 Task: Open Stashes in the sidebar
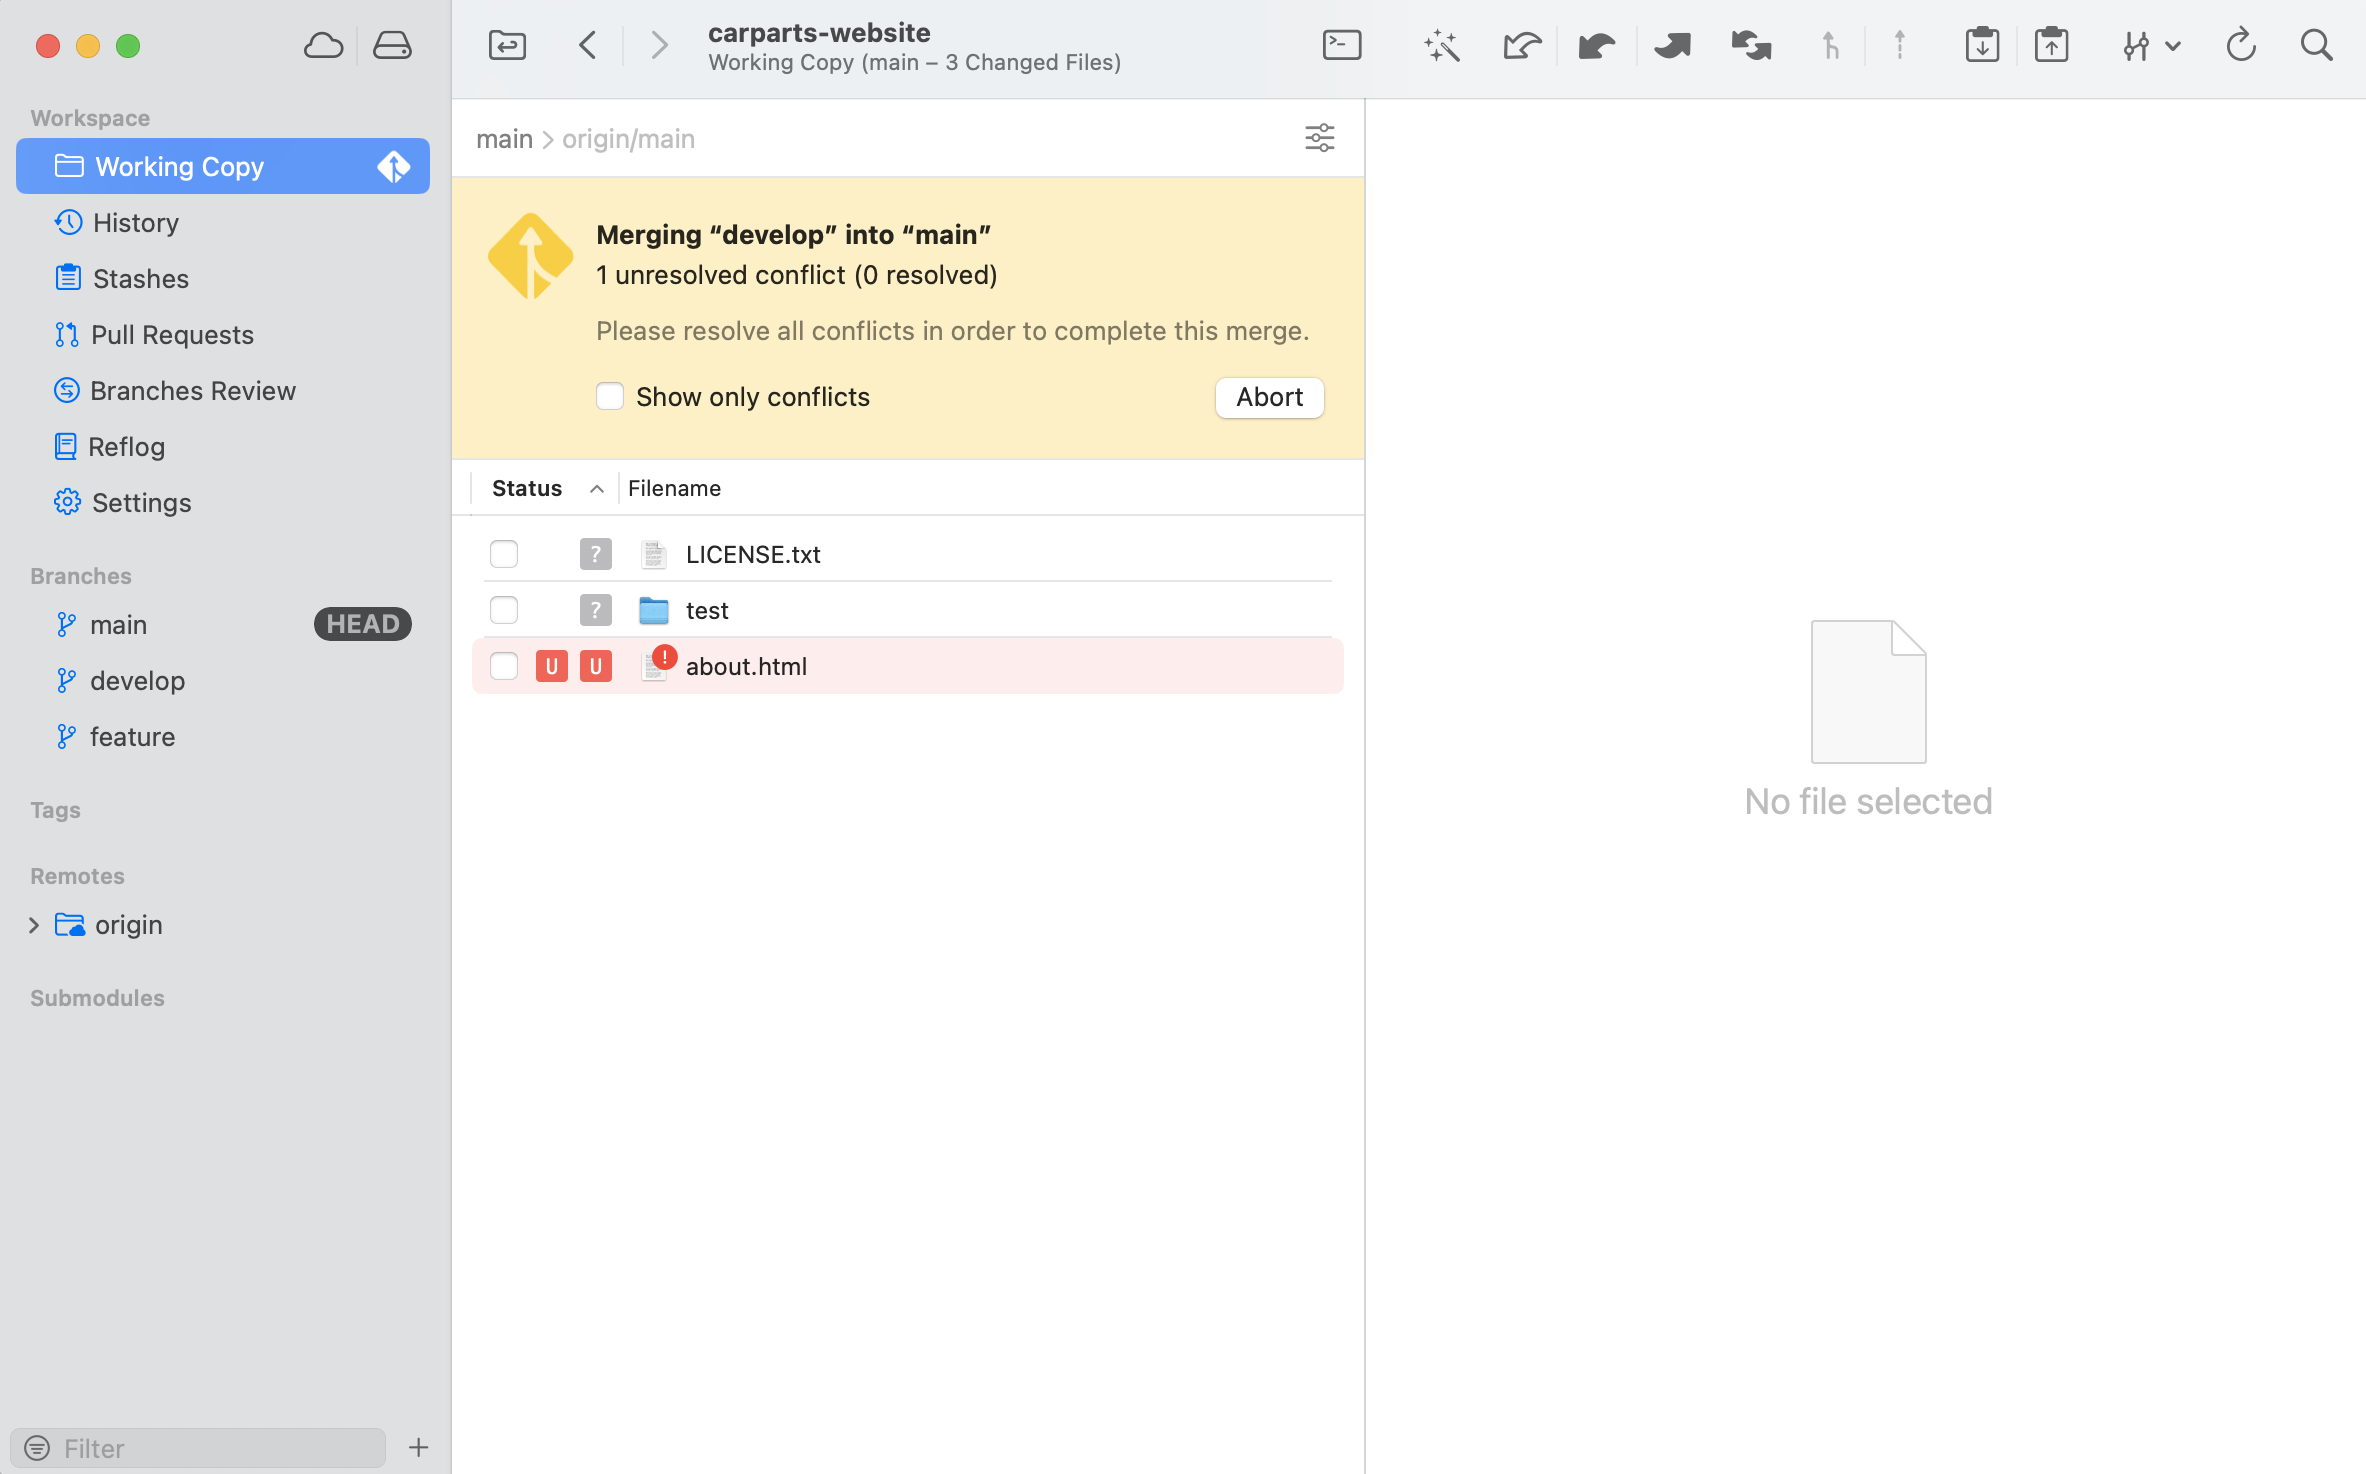[x=141, y=279]
